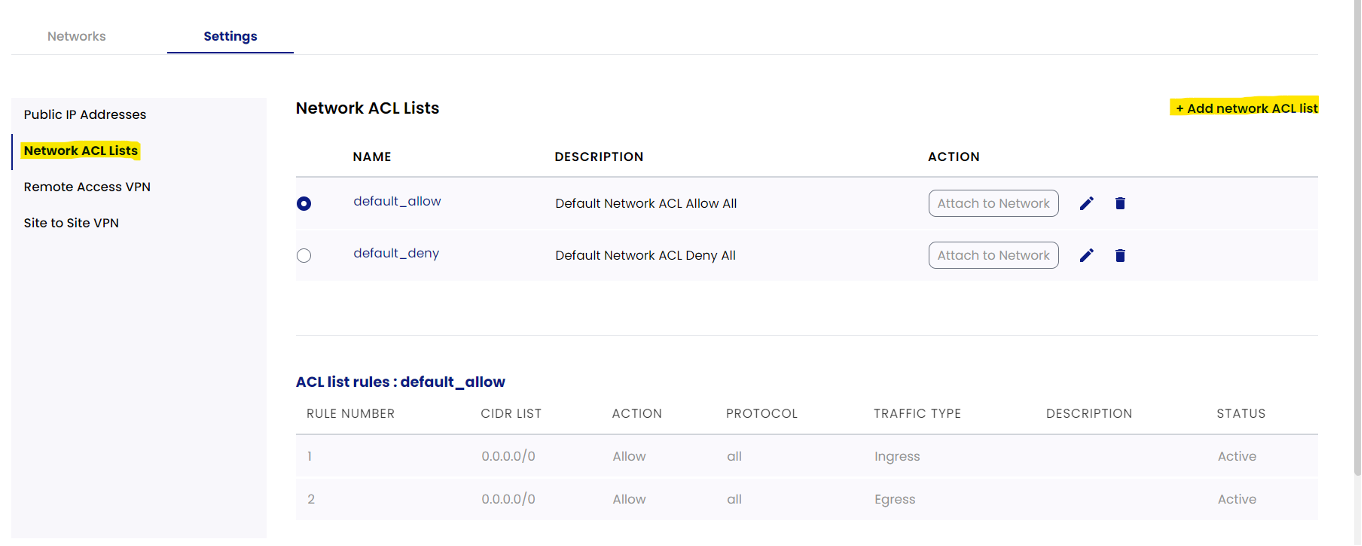Screen dimensions: 1362x546
Task: Delete the default_deny ACL via trash icon
Action: coord(1120,255)
